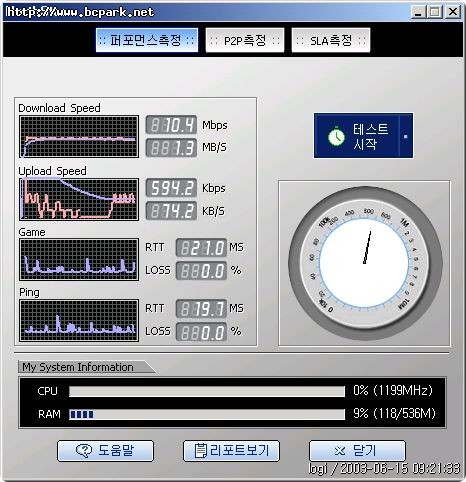View the report via 리포트보기 button
This screenshot has height=482, width=466.
point(231,451)
